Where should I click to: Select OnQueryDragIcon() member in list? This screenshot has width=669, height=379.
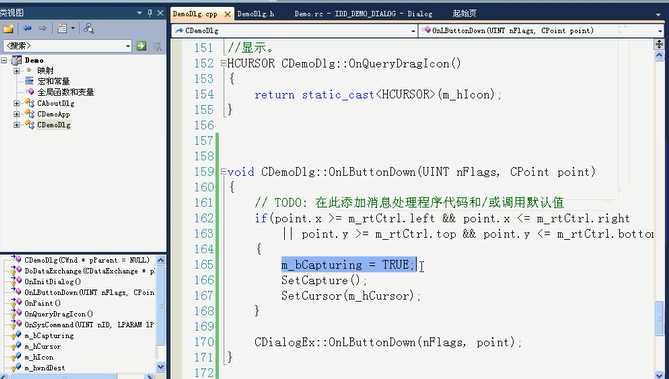tap(58, 314)
